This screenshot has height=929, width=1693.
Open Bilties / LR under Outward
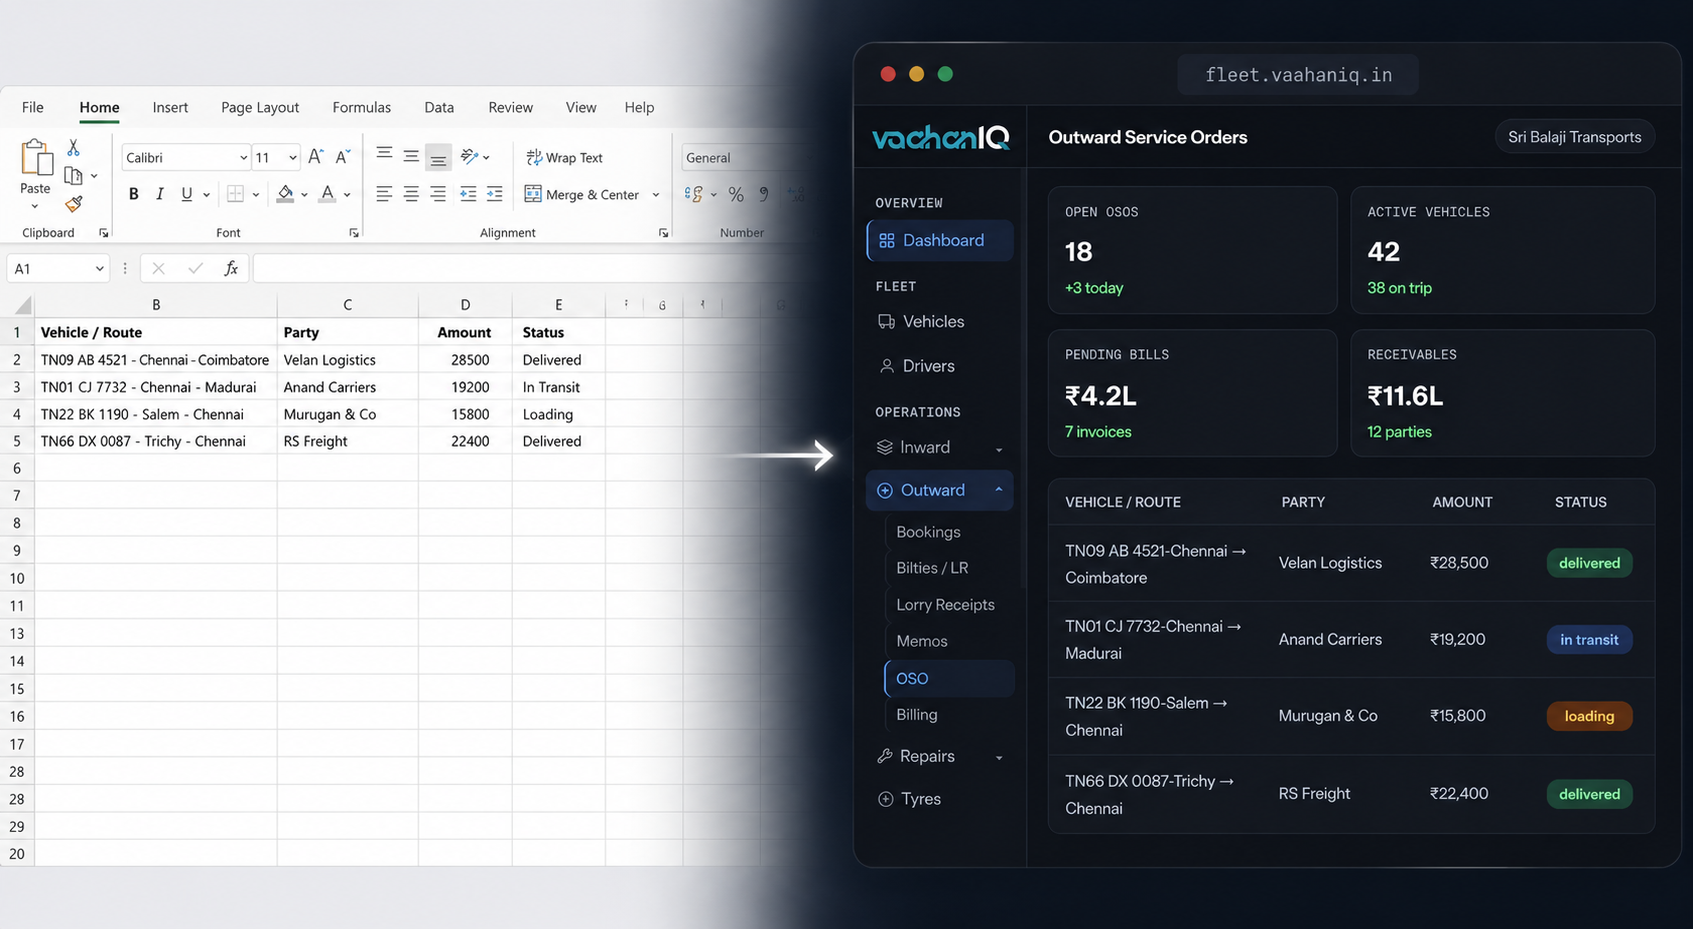932,568
